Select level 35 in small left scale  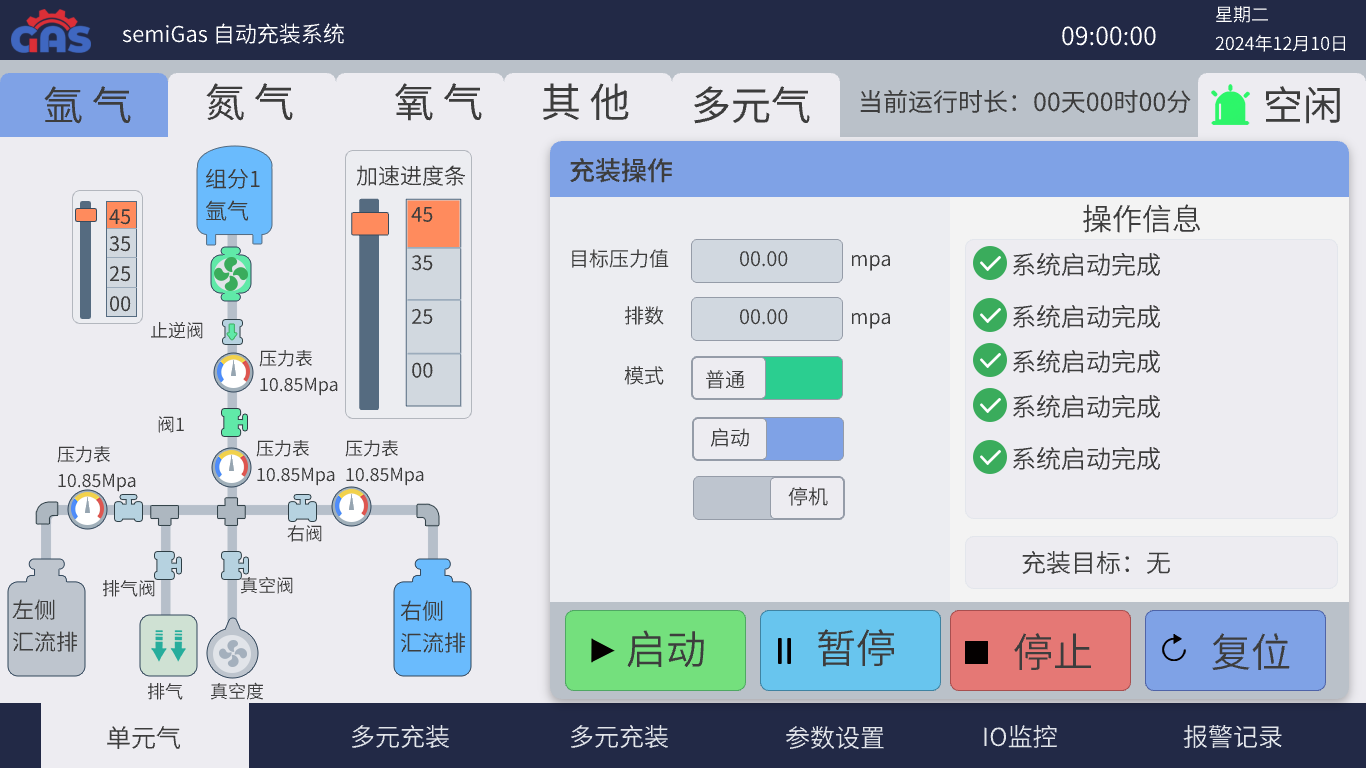click(x=120, y=244)
